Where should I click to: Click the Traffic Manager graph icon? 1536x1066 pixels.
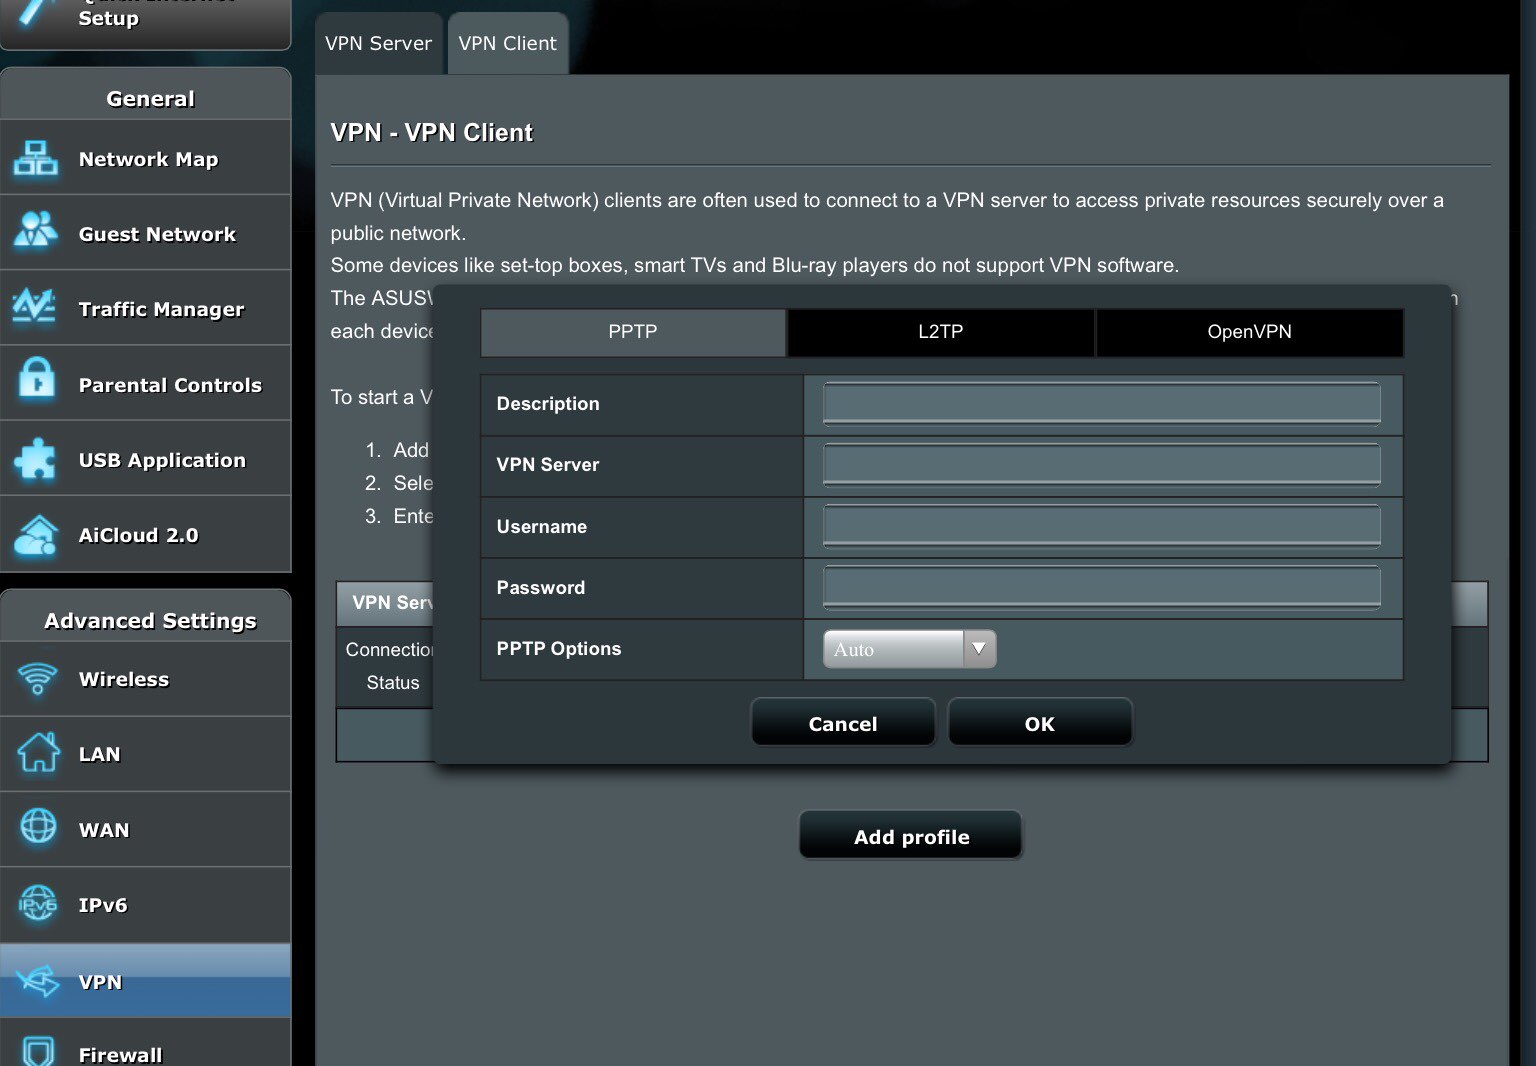34,307
